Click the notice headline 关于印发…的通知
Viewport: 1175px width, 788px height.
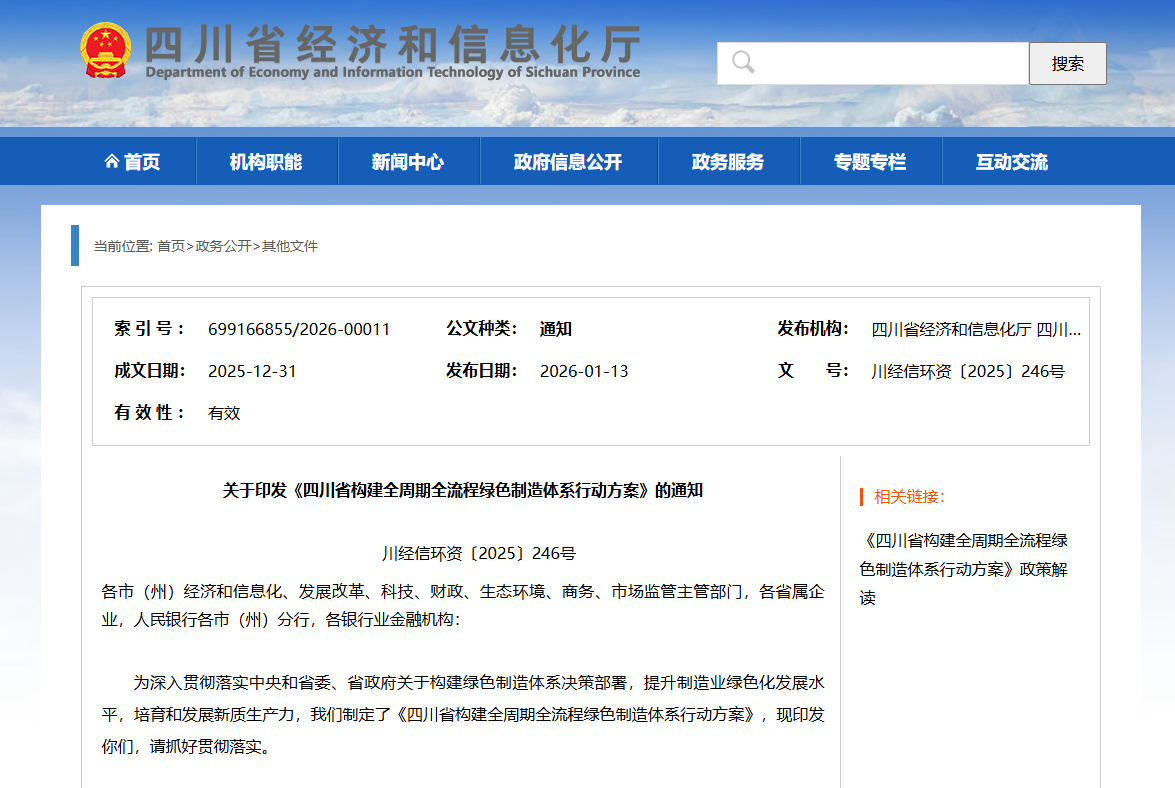click(x=462, y=490)
